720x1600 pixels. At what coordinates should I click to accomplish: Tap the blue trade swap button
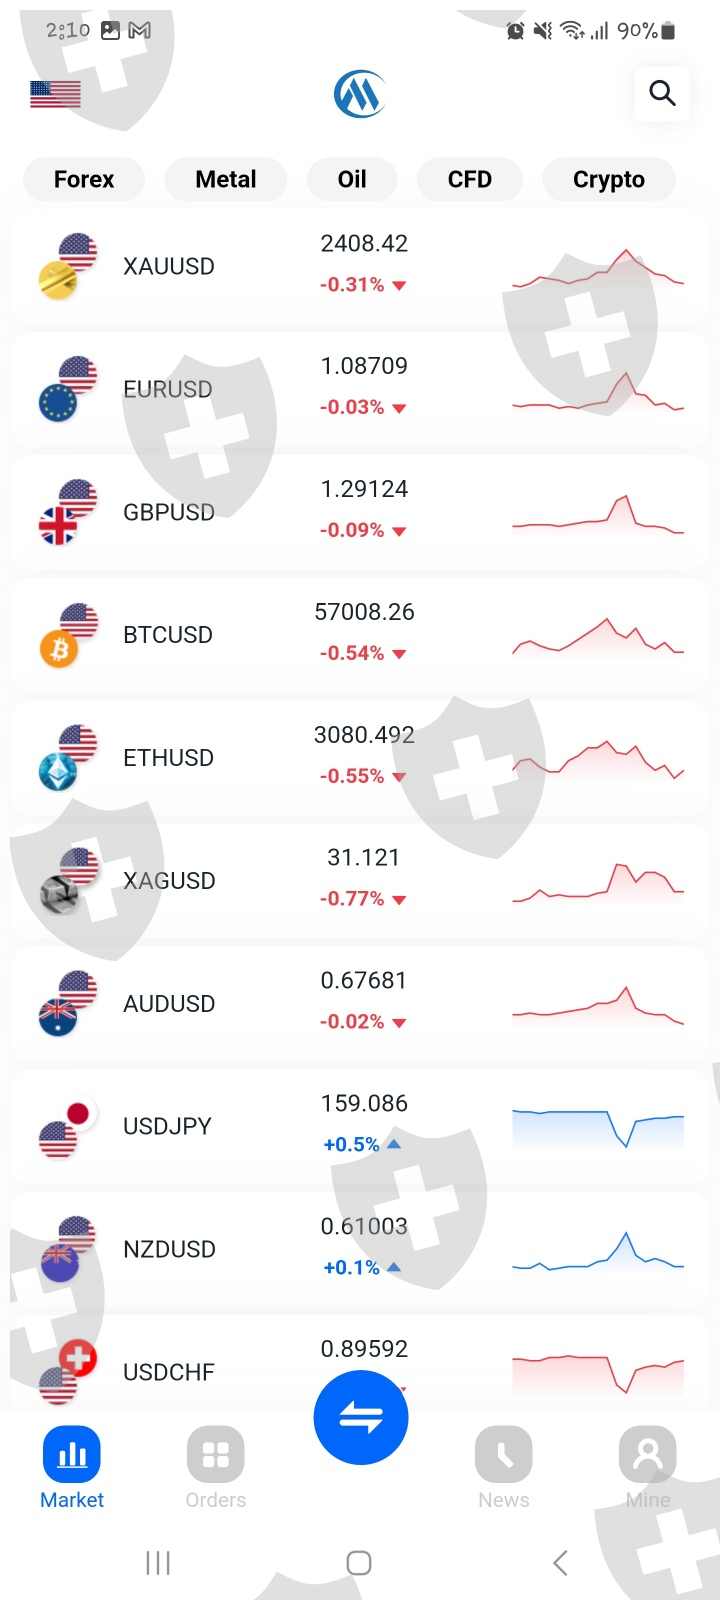[360, 1417]
